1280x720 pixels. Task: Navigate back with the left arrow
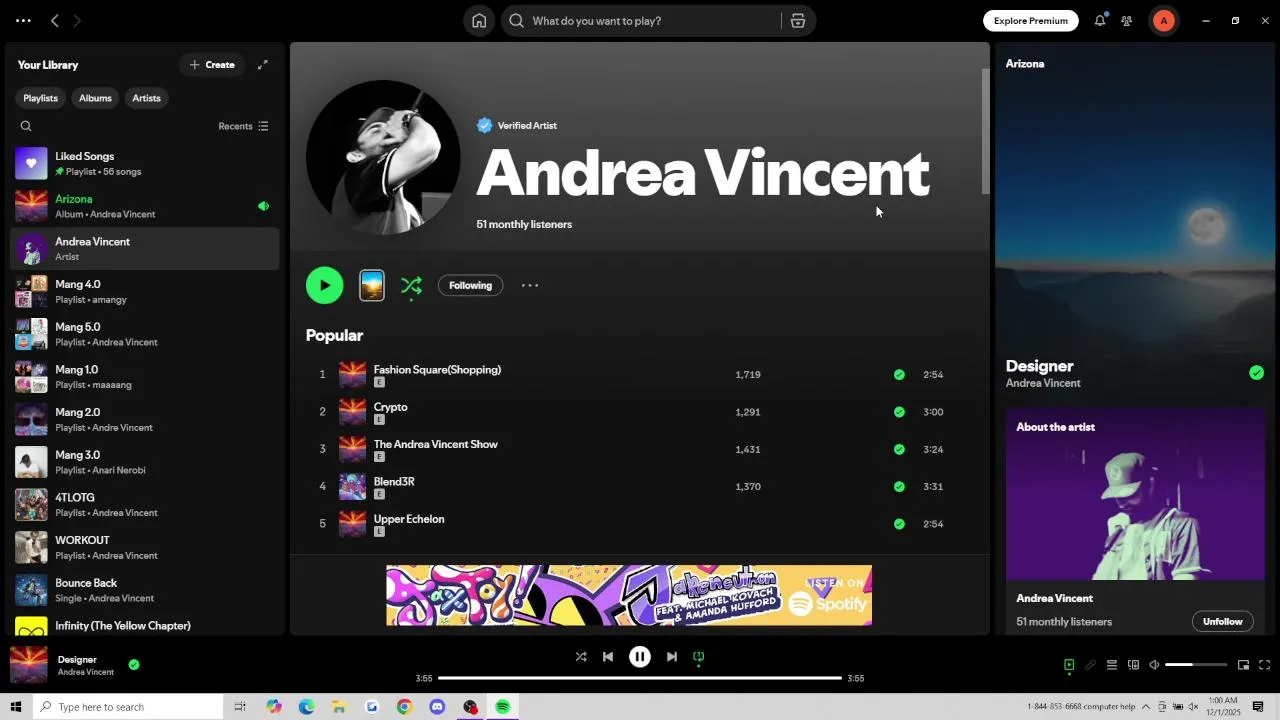(55, 21)
